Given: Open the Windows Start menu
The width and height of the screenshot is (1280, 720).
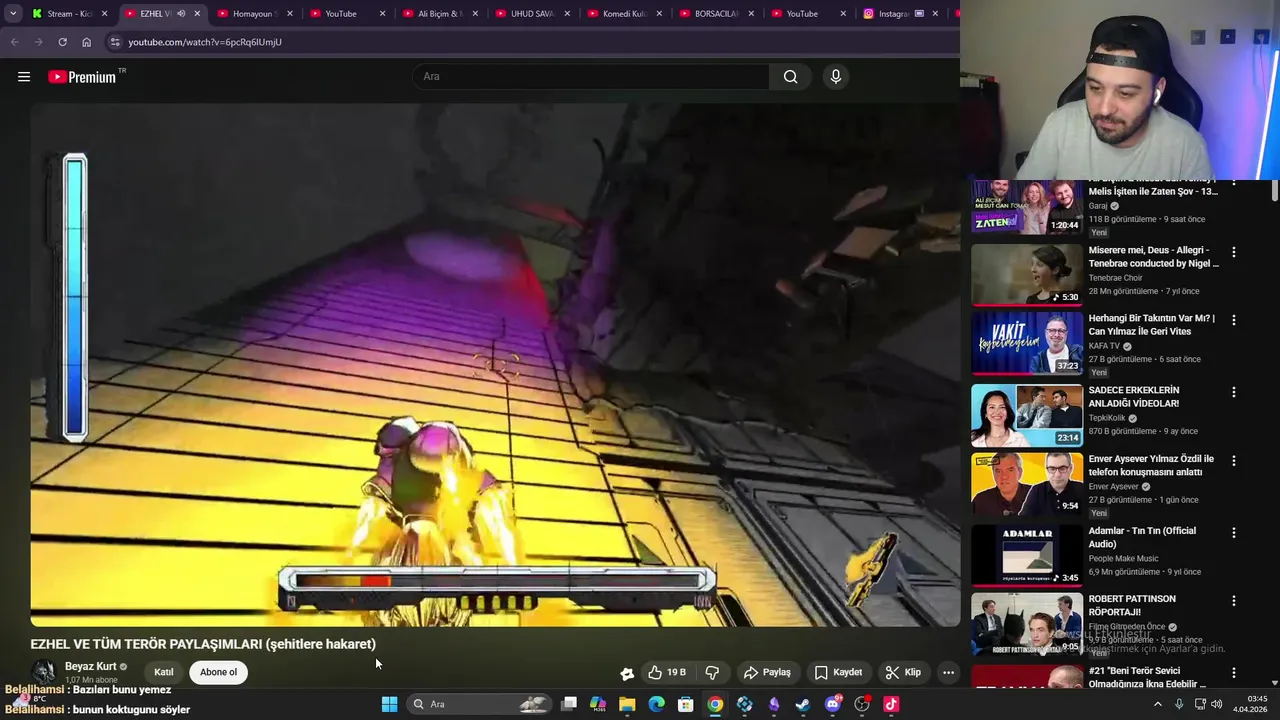Looking at the screenshot, I should coord(389,704).
